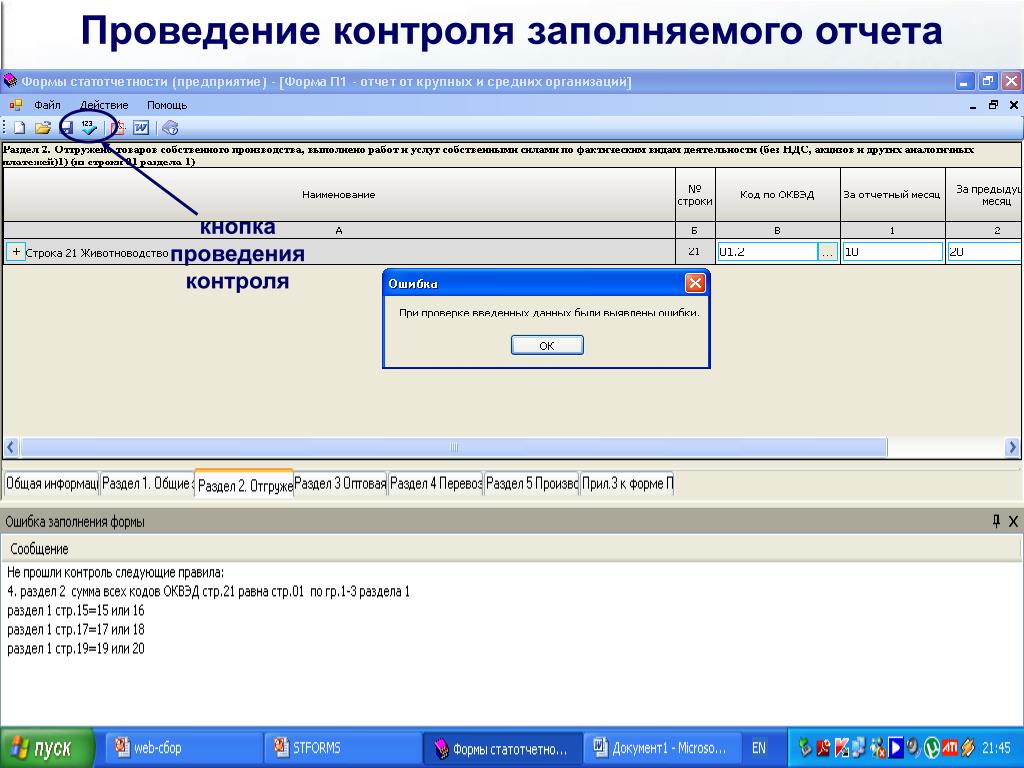
Task: Open a saved report via folder icon
Action: (x=43, y=128)
